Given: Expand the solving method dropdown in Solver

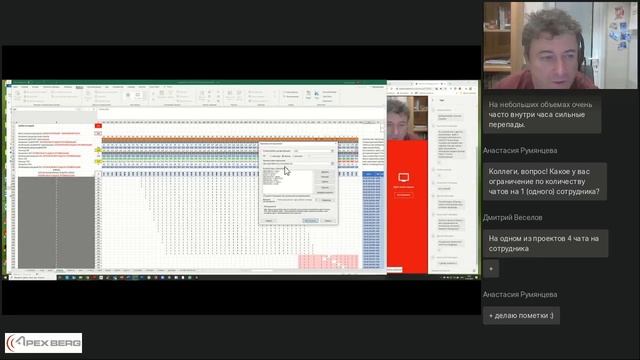Looking at the screenshot, I should (316, 200).
